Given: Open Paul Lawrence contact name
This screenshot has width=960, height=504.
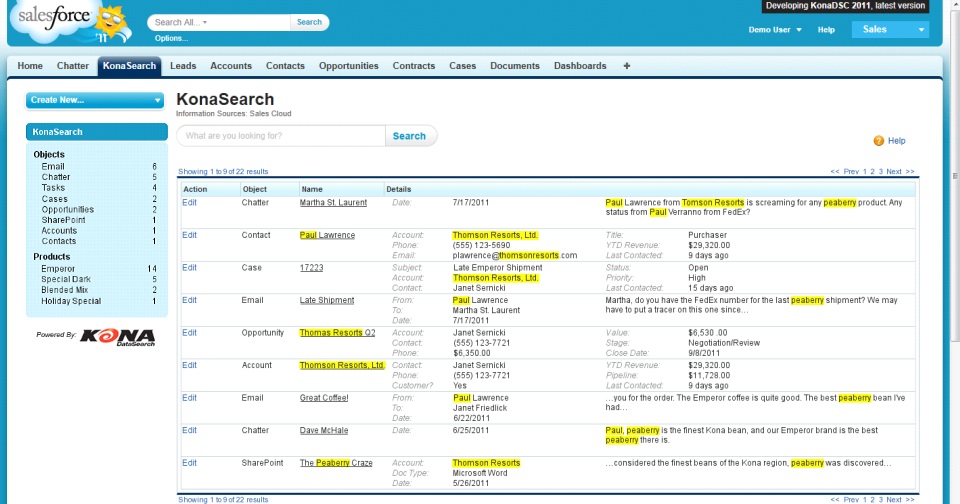Looking at the screenshot, I should tap(327, 235).
